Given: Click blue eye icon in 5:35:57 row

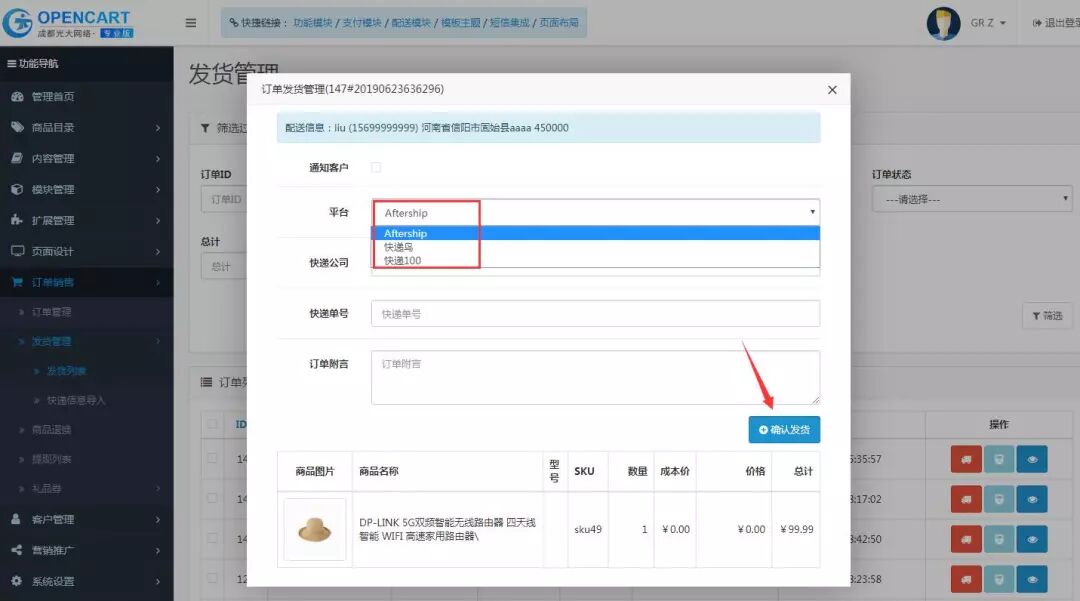Looking at the screenshot, I should pos(1032,459).
